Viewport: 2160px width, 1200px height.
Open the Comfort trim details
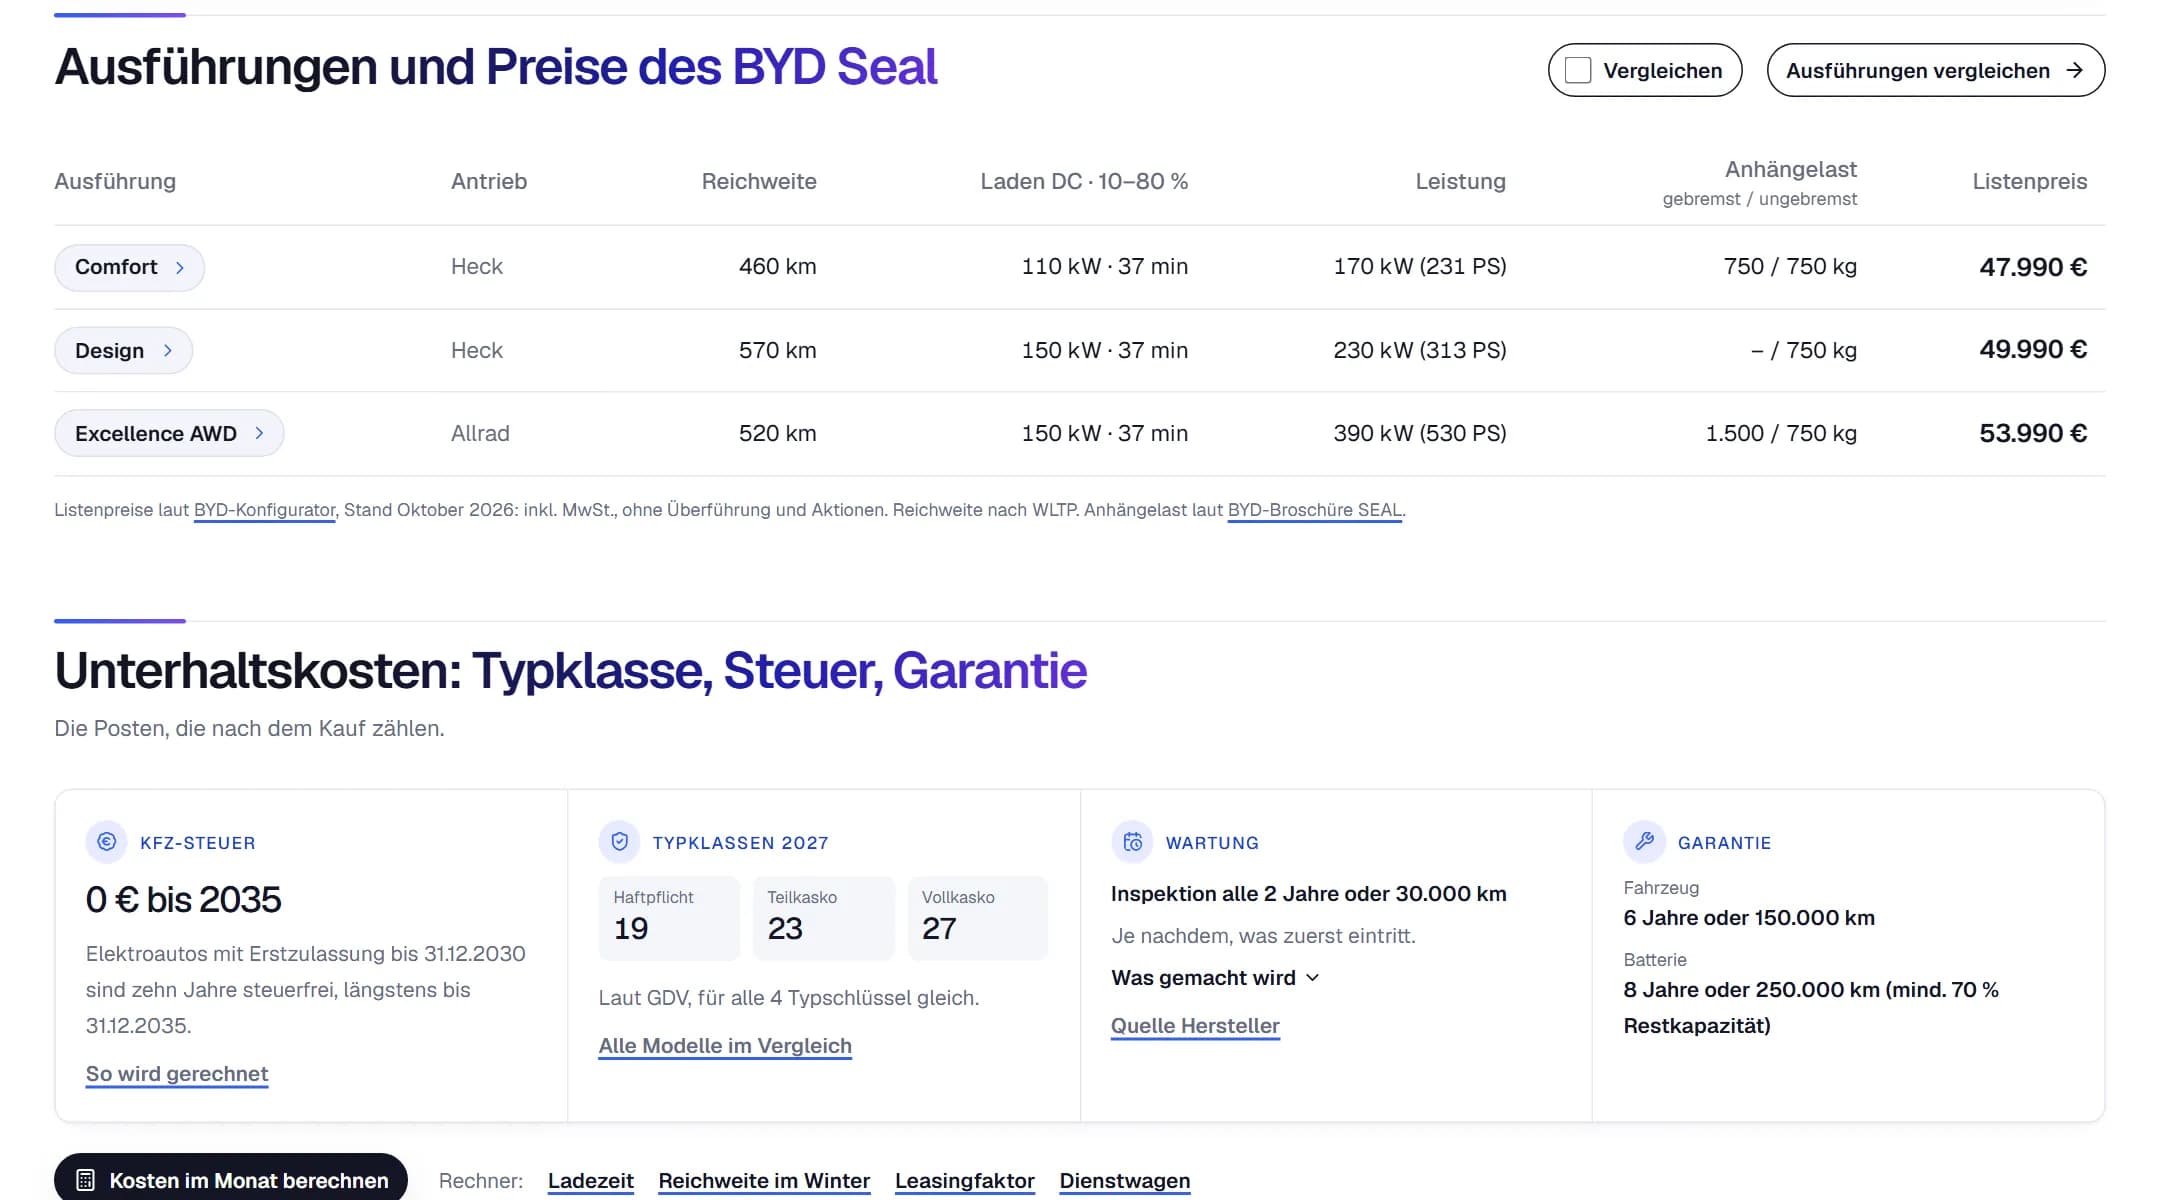pyautogui.click(x=129, y=267)
